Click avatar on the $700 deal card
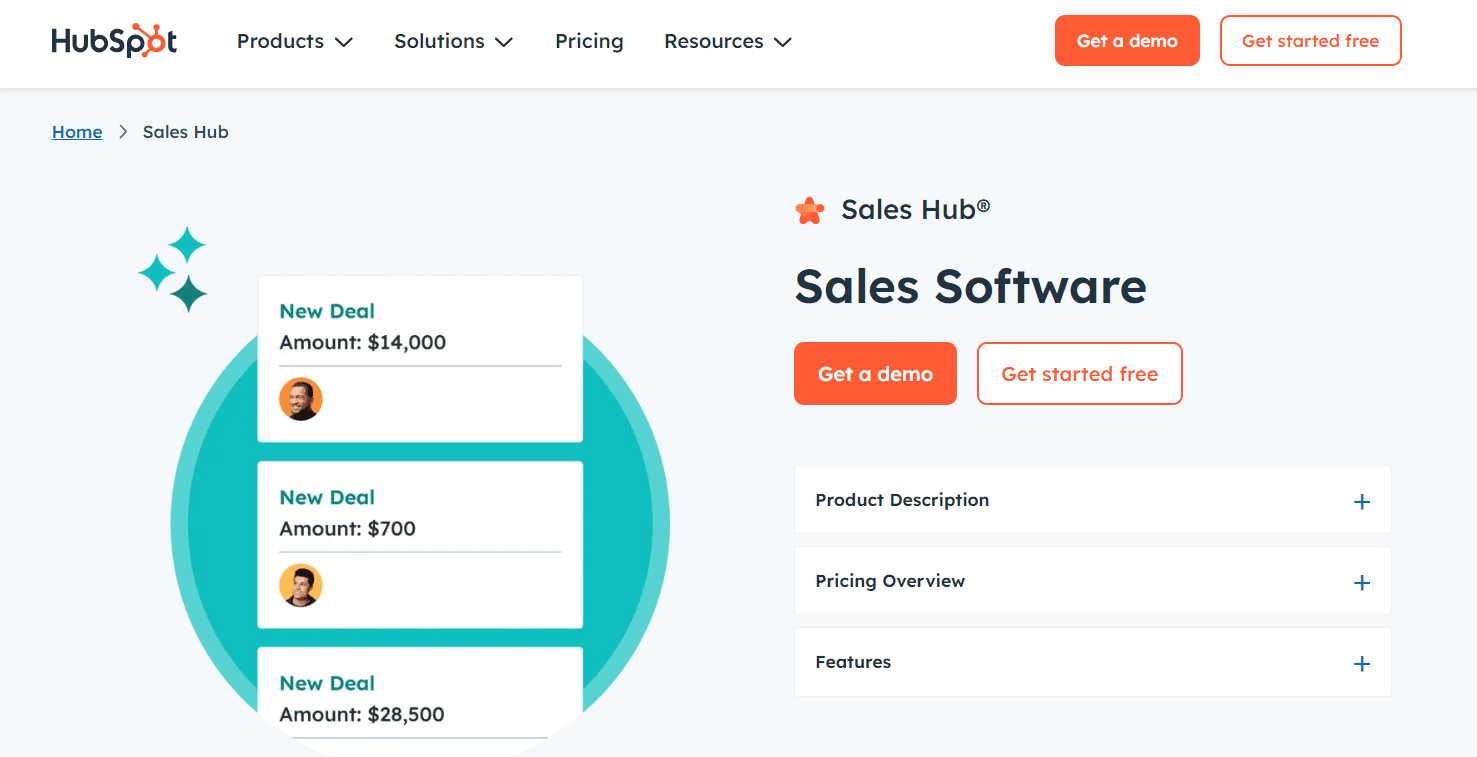 click(300, 585)
